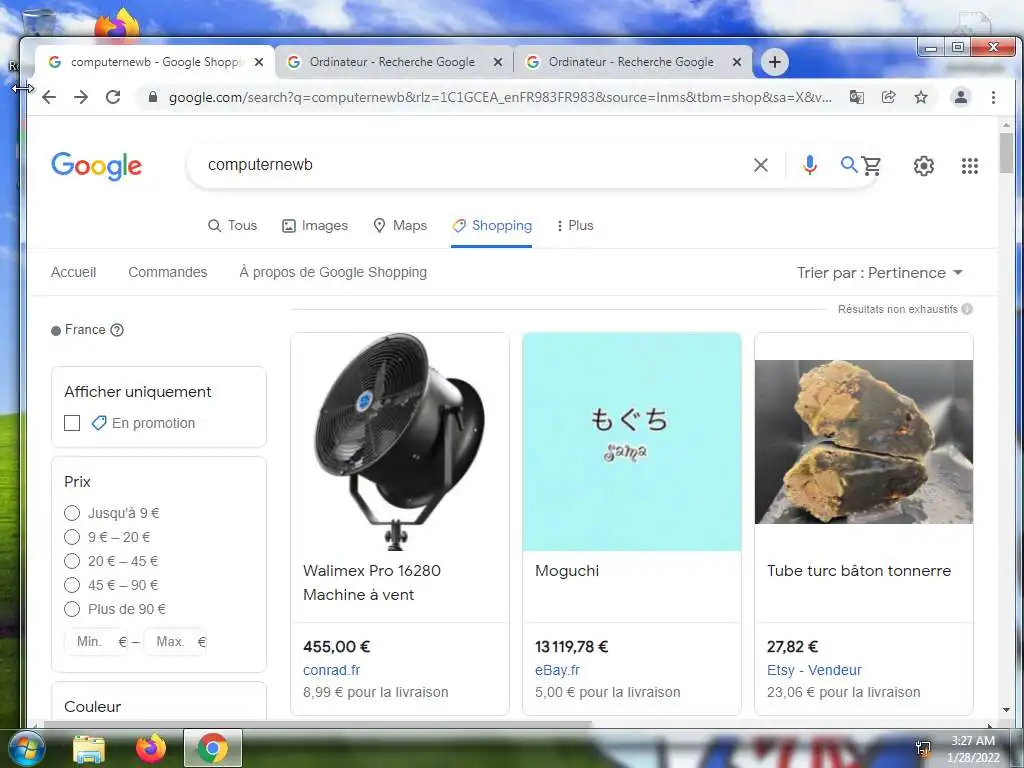
Task: Select the address bar URL
Action: tap(500, 97)
